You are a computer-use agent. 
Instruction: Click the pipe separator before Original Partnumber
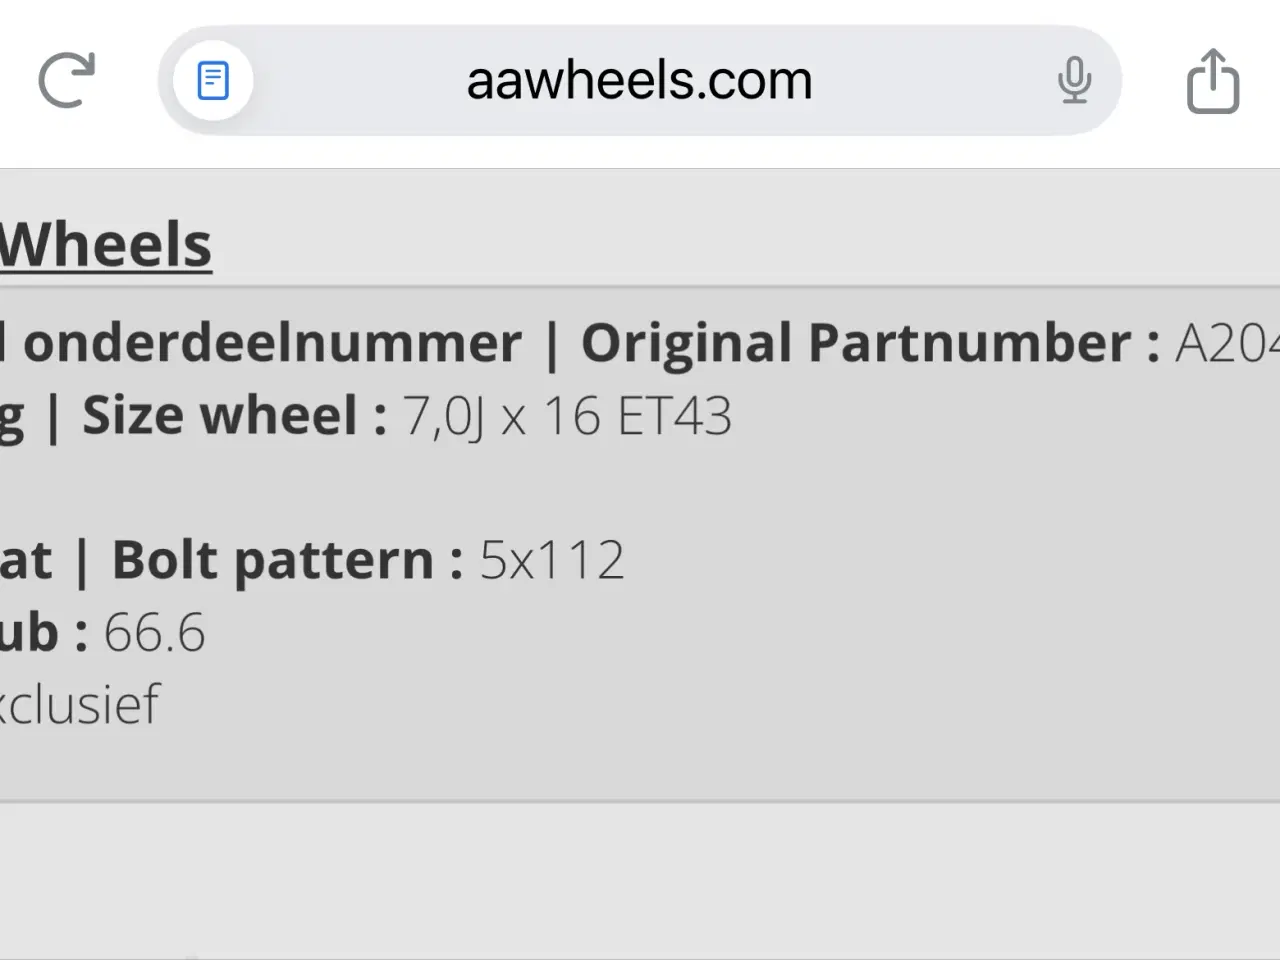tap(551, 345)
